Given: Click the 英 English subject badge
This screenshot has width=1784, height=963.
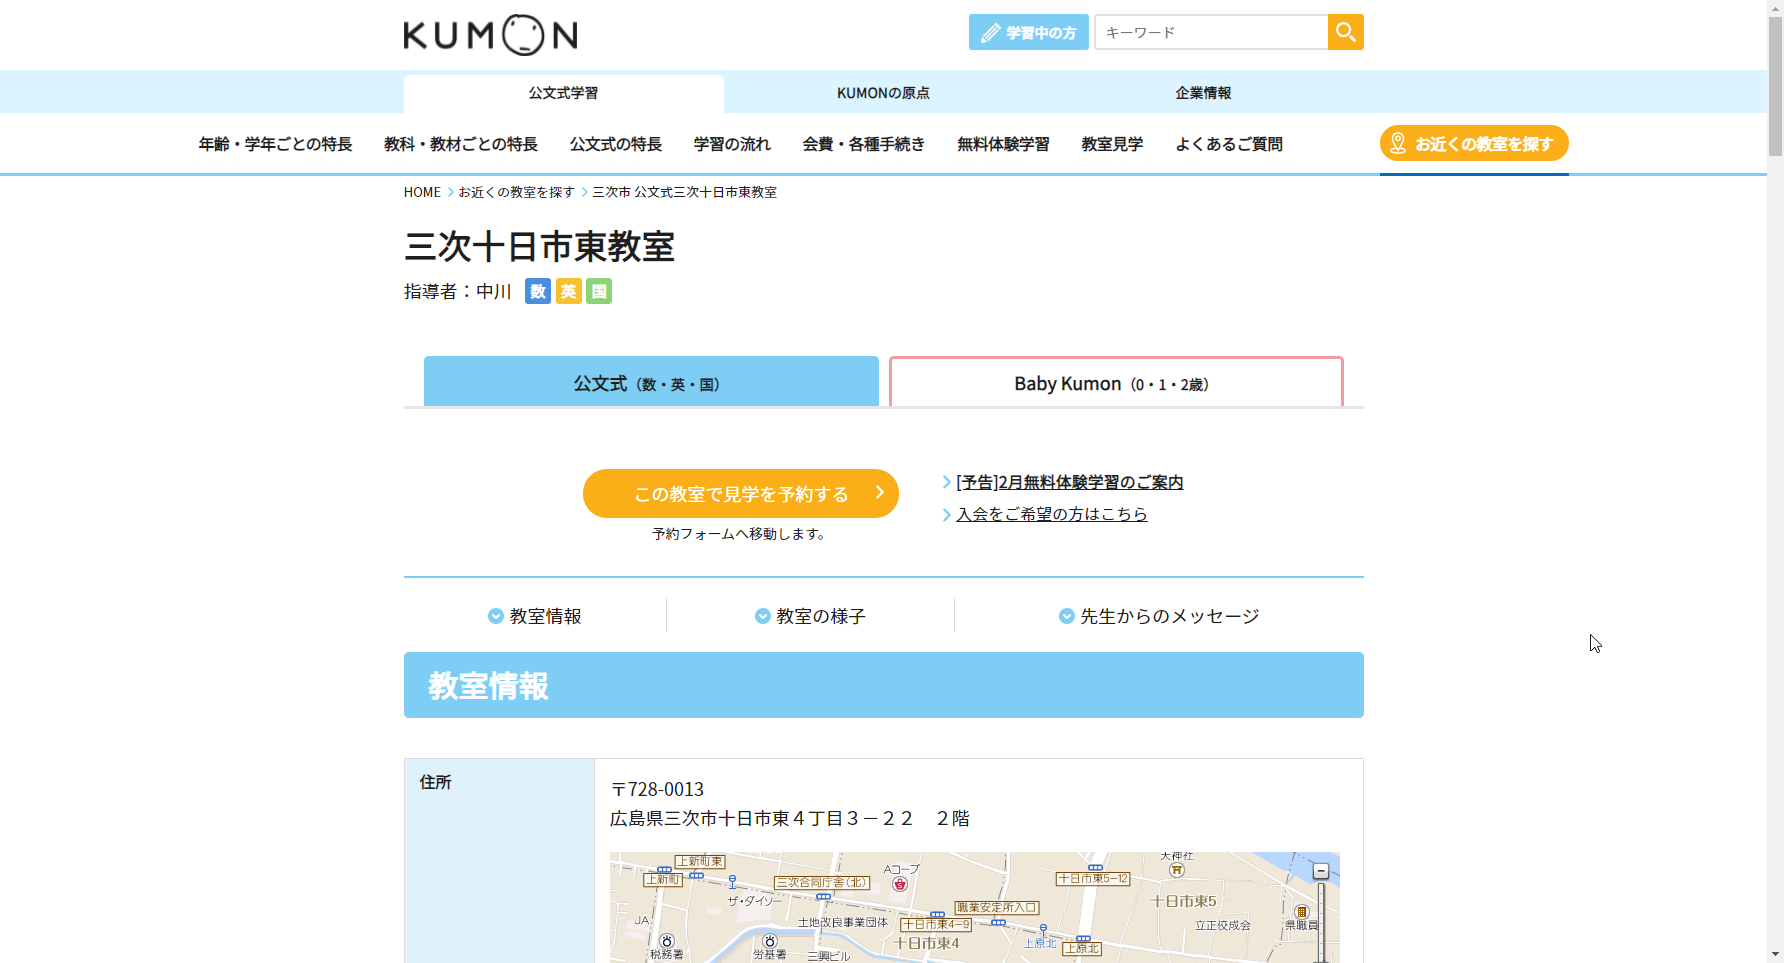Looking at the screenshot, I should coord(568,291).
